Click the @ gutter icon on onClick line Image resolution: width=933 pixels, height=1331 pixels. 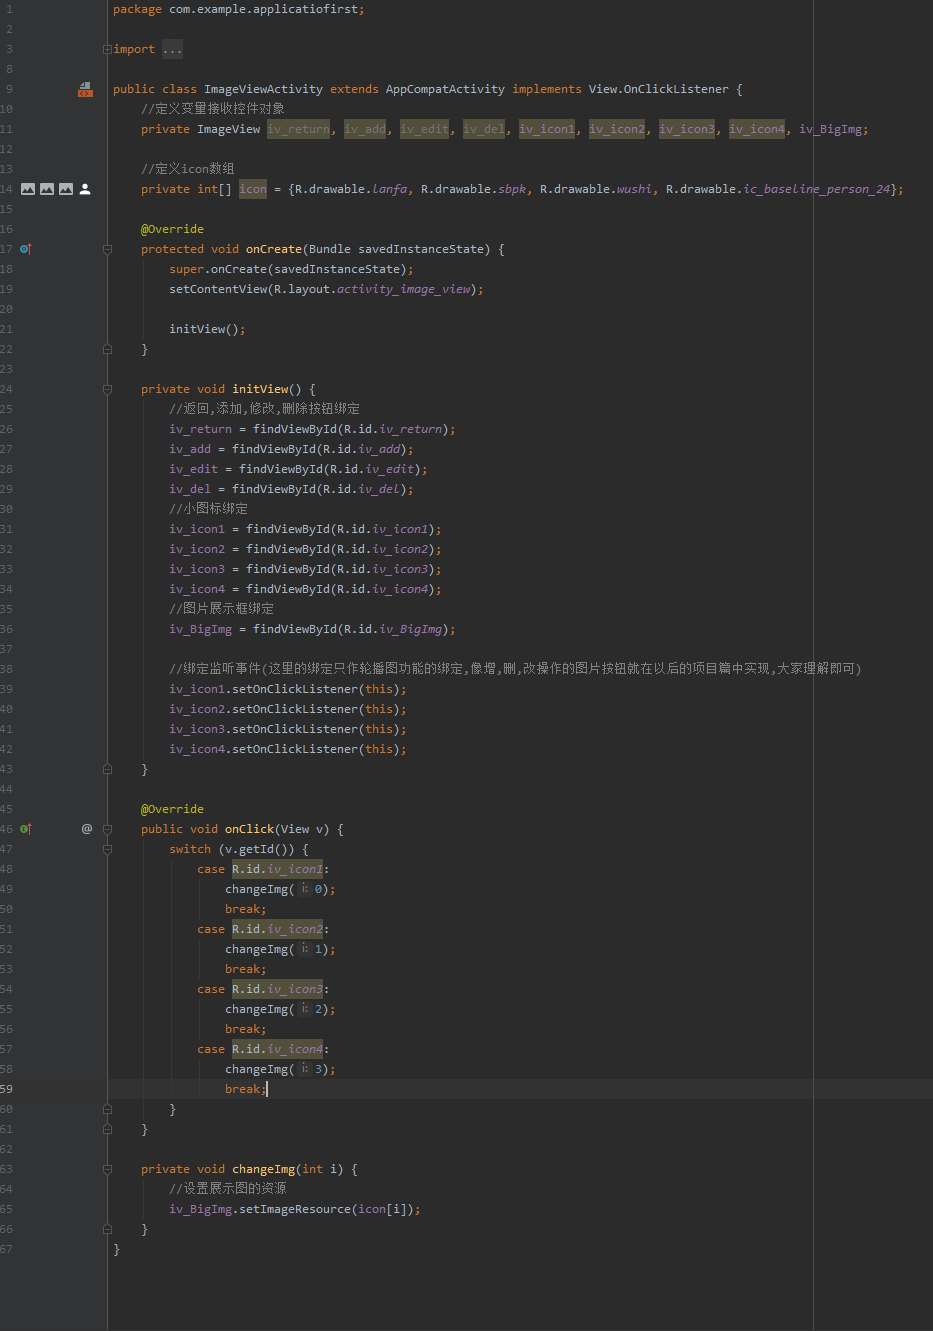point(87,829)
